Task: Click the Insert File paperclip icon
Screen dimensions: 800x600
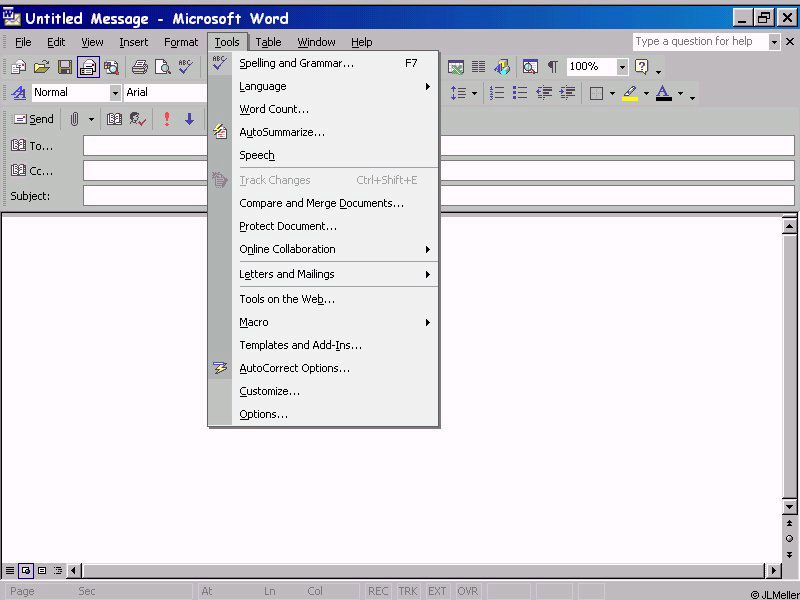Action: [x=74, y=119]
